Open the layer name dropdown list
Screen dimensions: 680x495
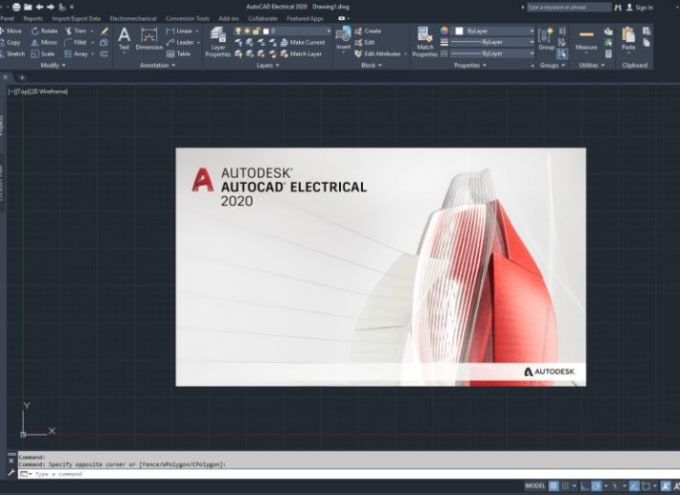click(298, 31)
